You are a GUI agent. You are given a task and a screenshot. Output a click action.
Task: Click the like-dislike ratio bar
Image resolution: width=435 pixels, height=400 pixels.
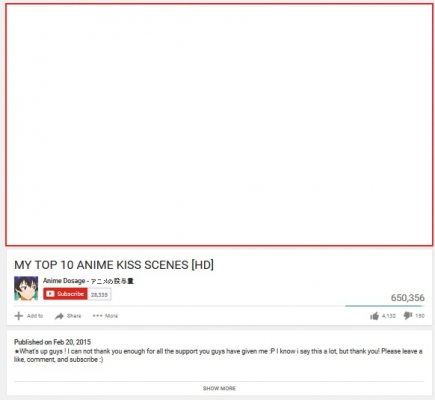(x=384, y=306)
